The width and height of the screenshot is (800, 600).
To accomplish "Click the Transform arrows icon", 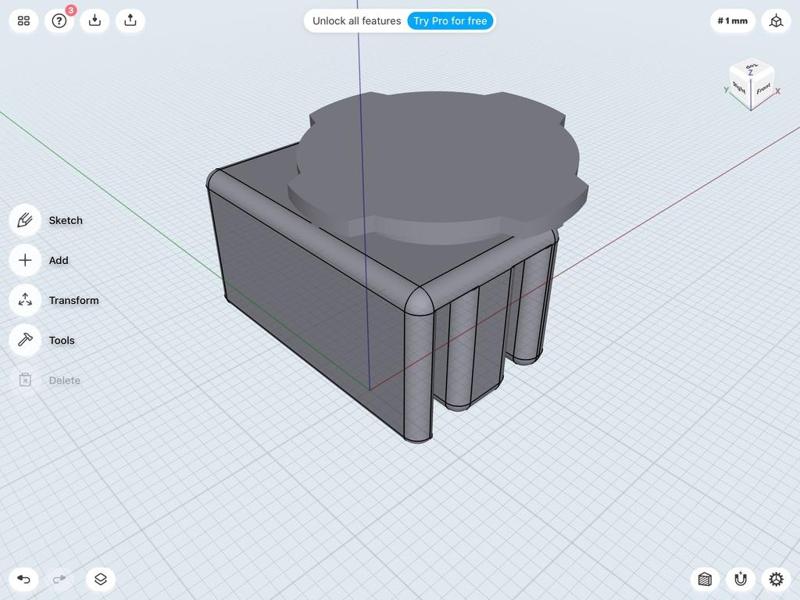I will [x=25, y=300].
